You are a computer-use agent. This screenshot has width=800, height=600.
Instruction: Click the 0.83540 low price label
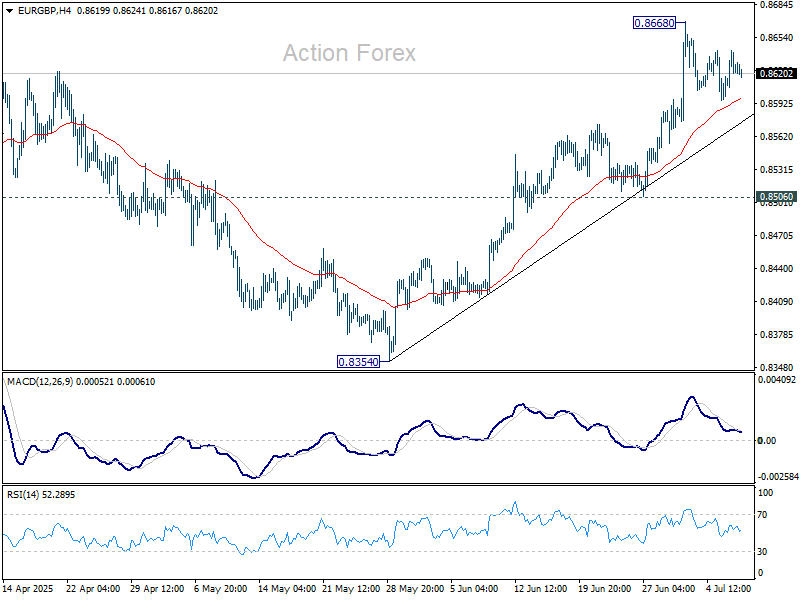359,362
